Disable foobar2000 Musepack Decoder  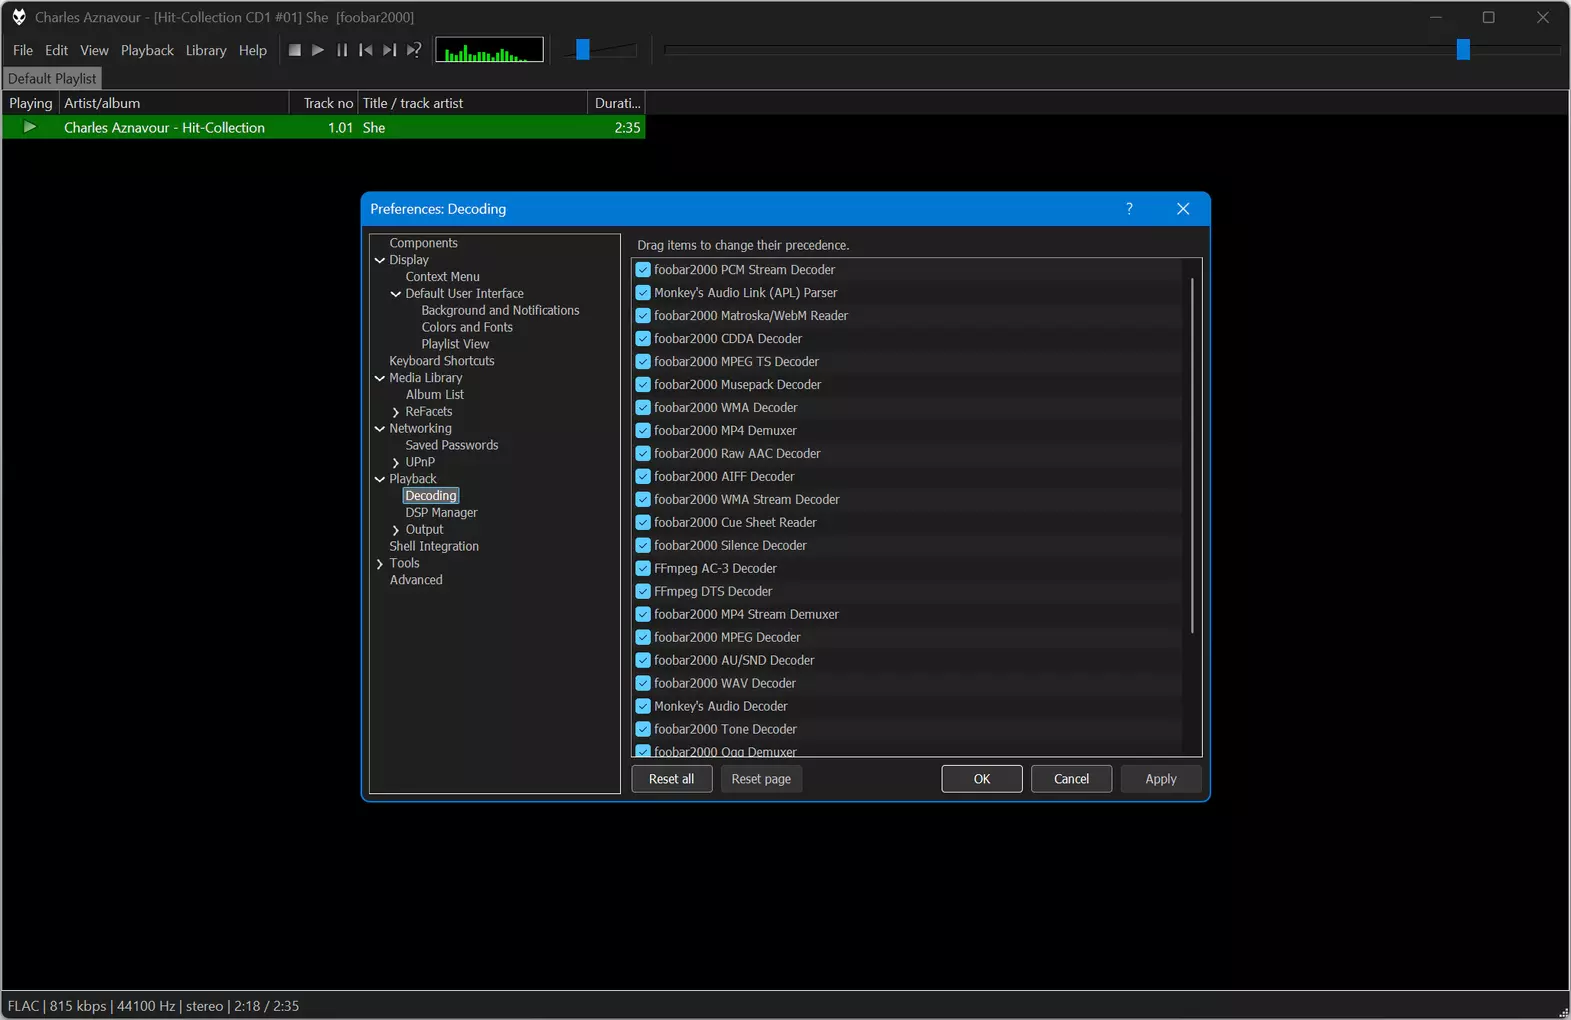tap(643, 385)
